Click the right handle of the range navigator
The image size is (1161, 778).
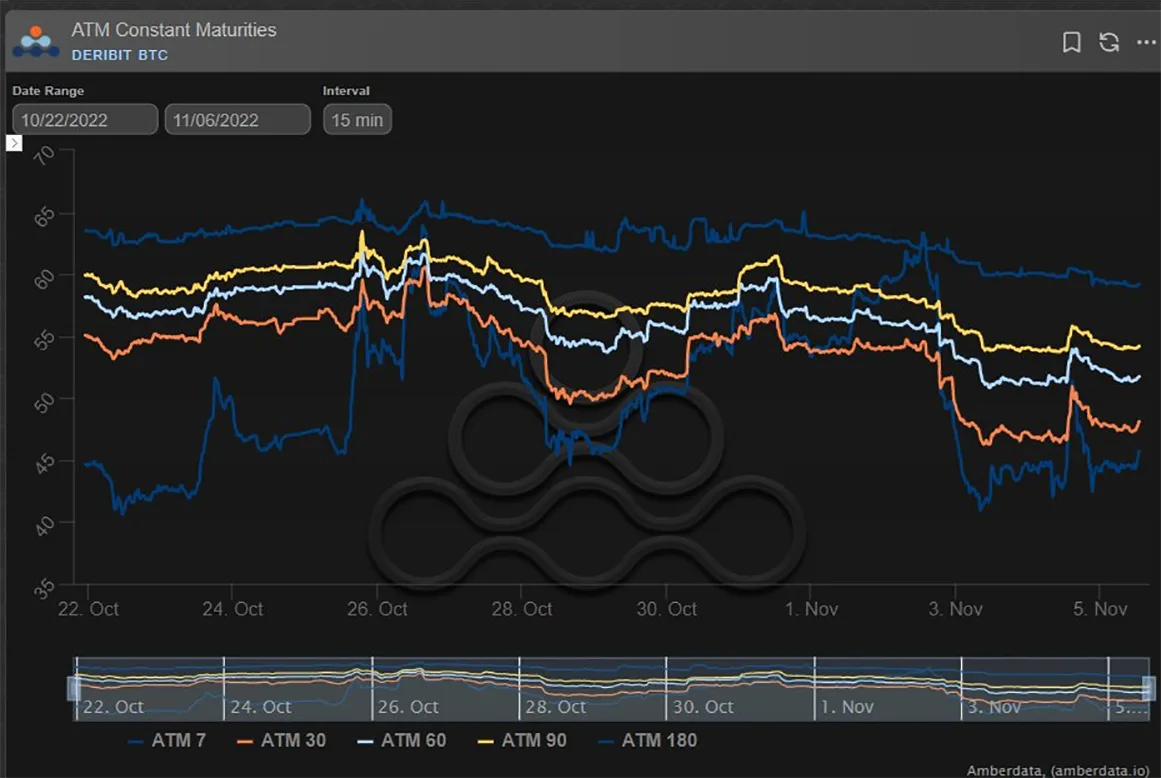tap(1148, 688)
